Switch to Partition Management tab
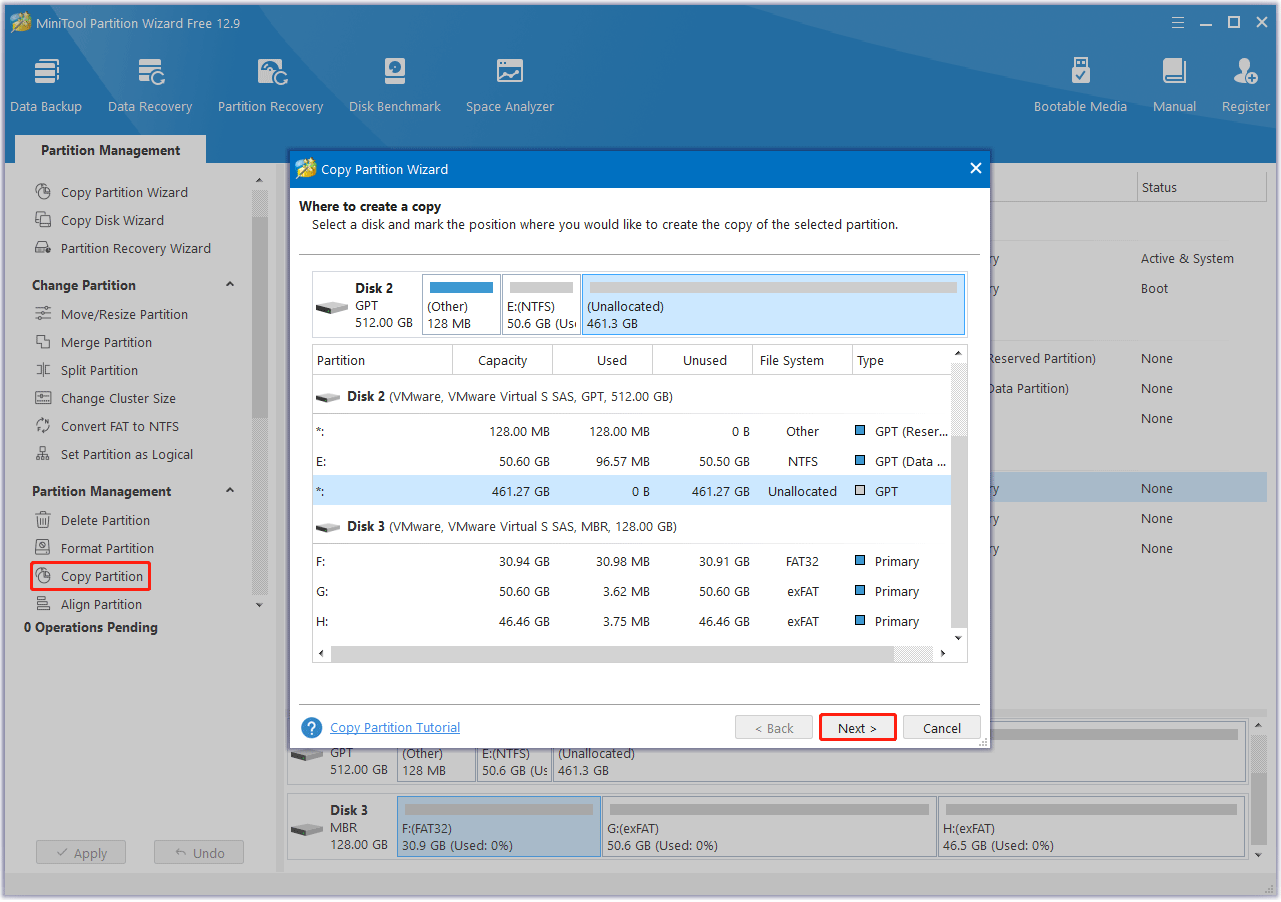The height and width of the screenshot is (902, 1281). [111, 150]
